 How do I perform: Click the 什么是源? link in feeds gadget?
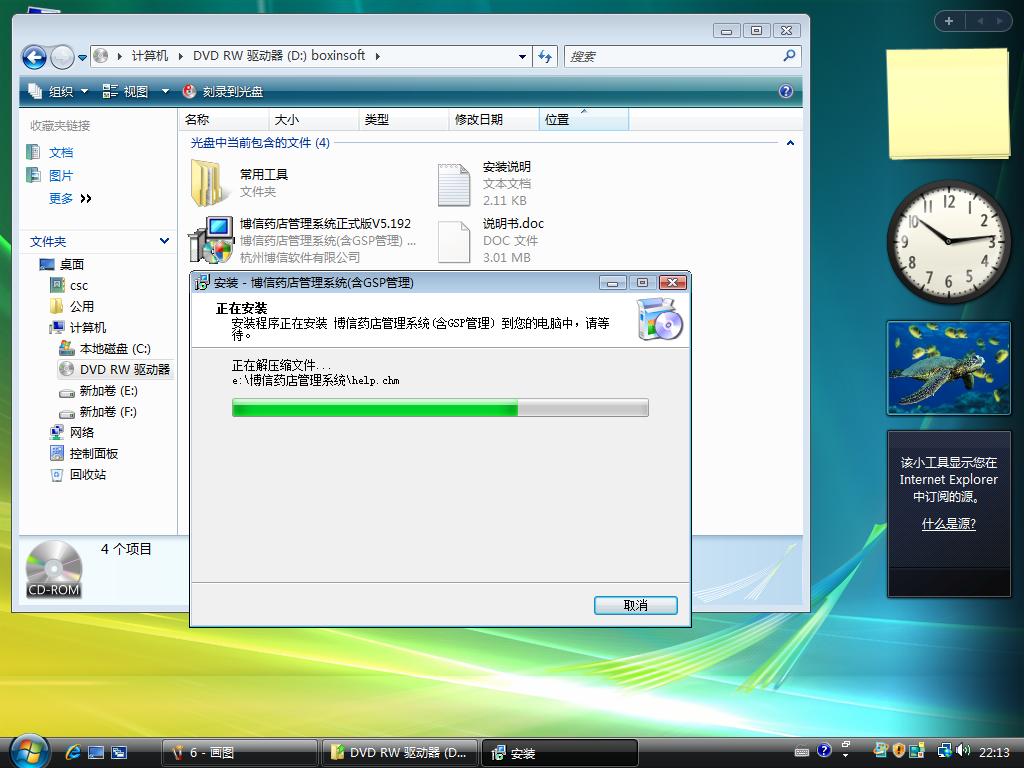(x=948, y=524)
